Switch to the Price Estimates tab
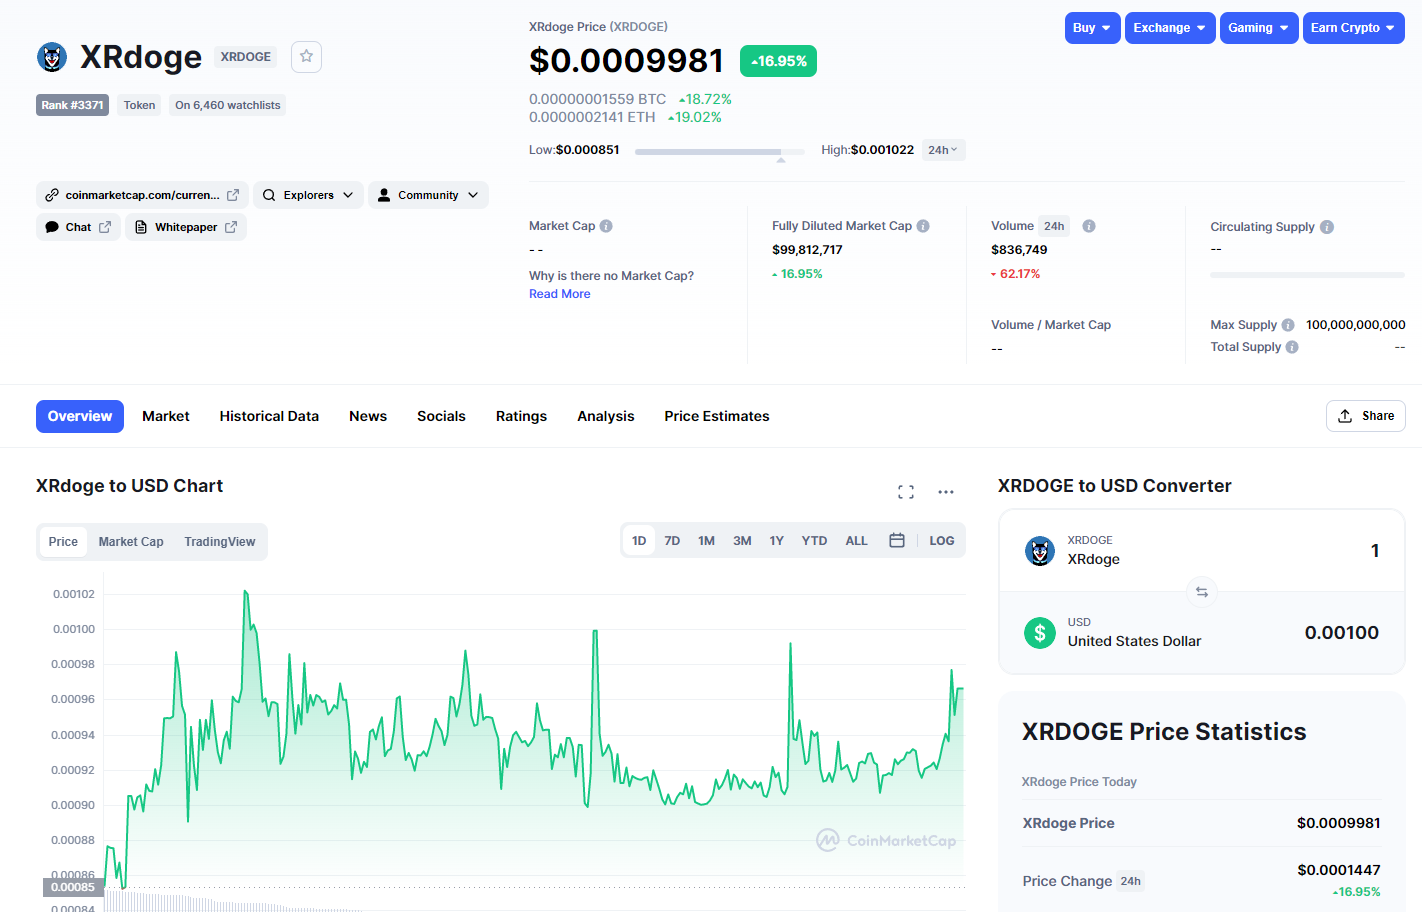Image resolution: width=1422 pixels, height=912 pixels. [717, 416]
